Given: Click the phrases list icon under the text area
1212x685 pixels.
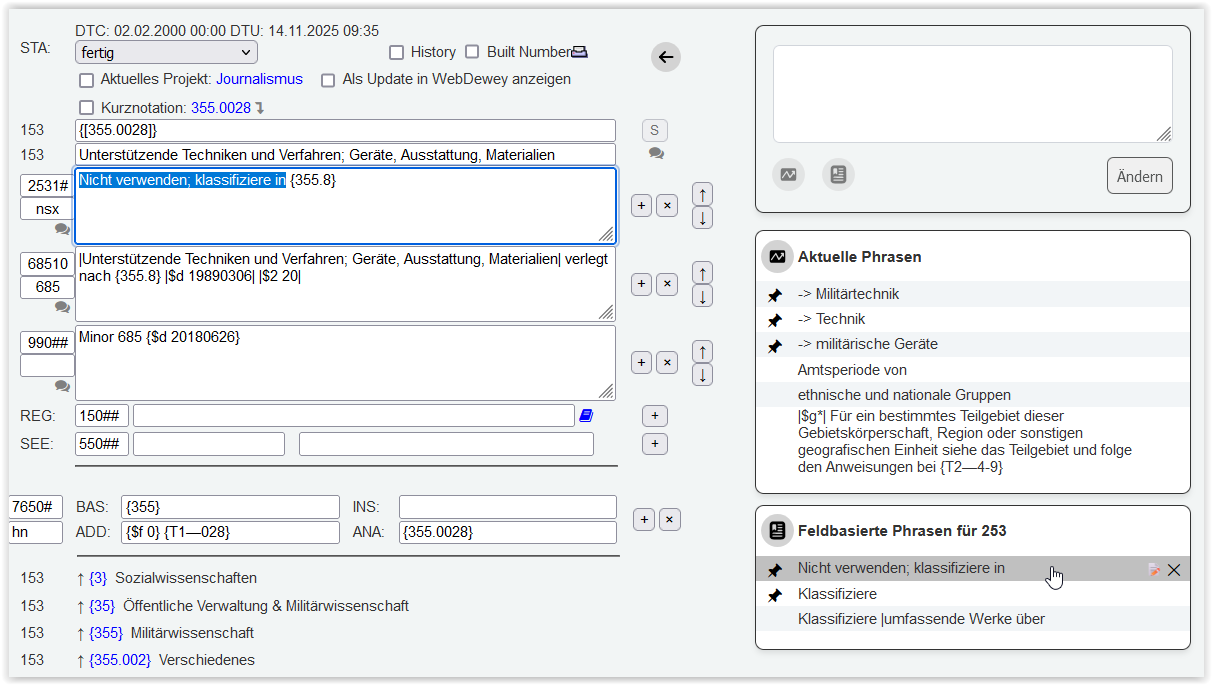Looking at the screenshot, I should tap(838, 175).
